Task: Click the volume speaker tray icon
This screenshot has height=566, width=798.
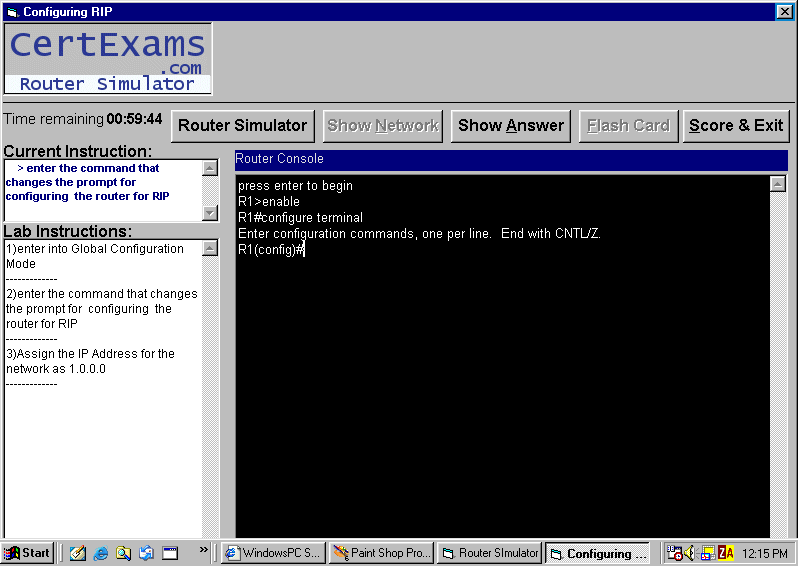Action: [x=690, y=553]
